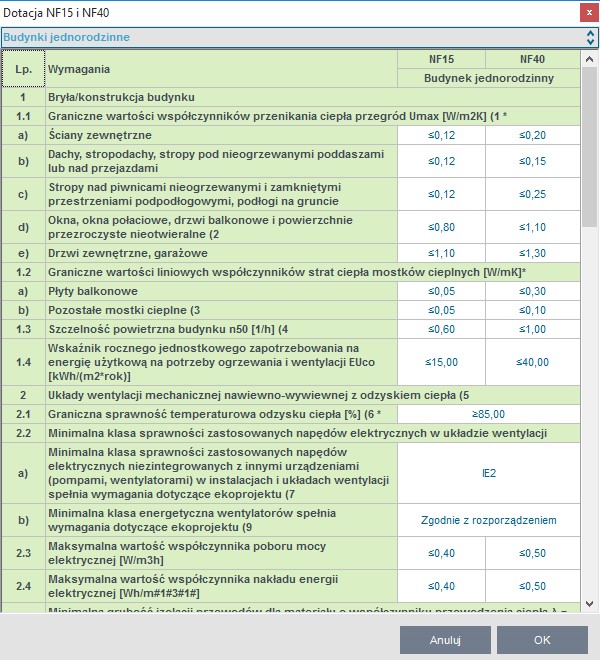Click the Szczelność powietrzna budynku n50 label
Viewport: 600px width, 660px height.
(x=221, y=329)
